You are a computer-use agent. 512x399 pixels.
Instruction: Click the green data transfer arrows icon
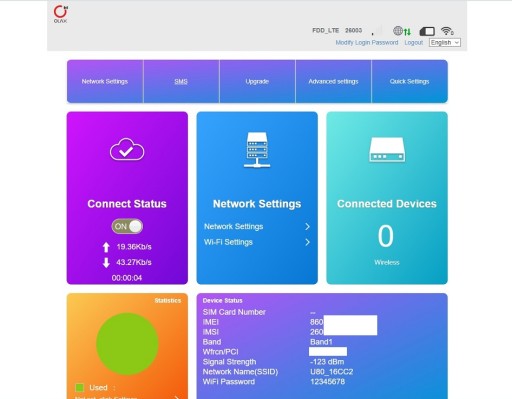(407, 32)
